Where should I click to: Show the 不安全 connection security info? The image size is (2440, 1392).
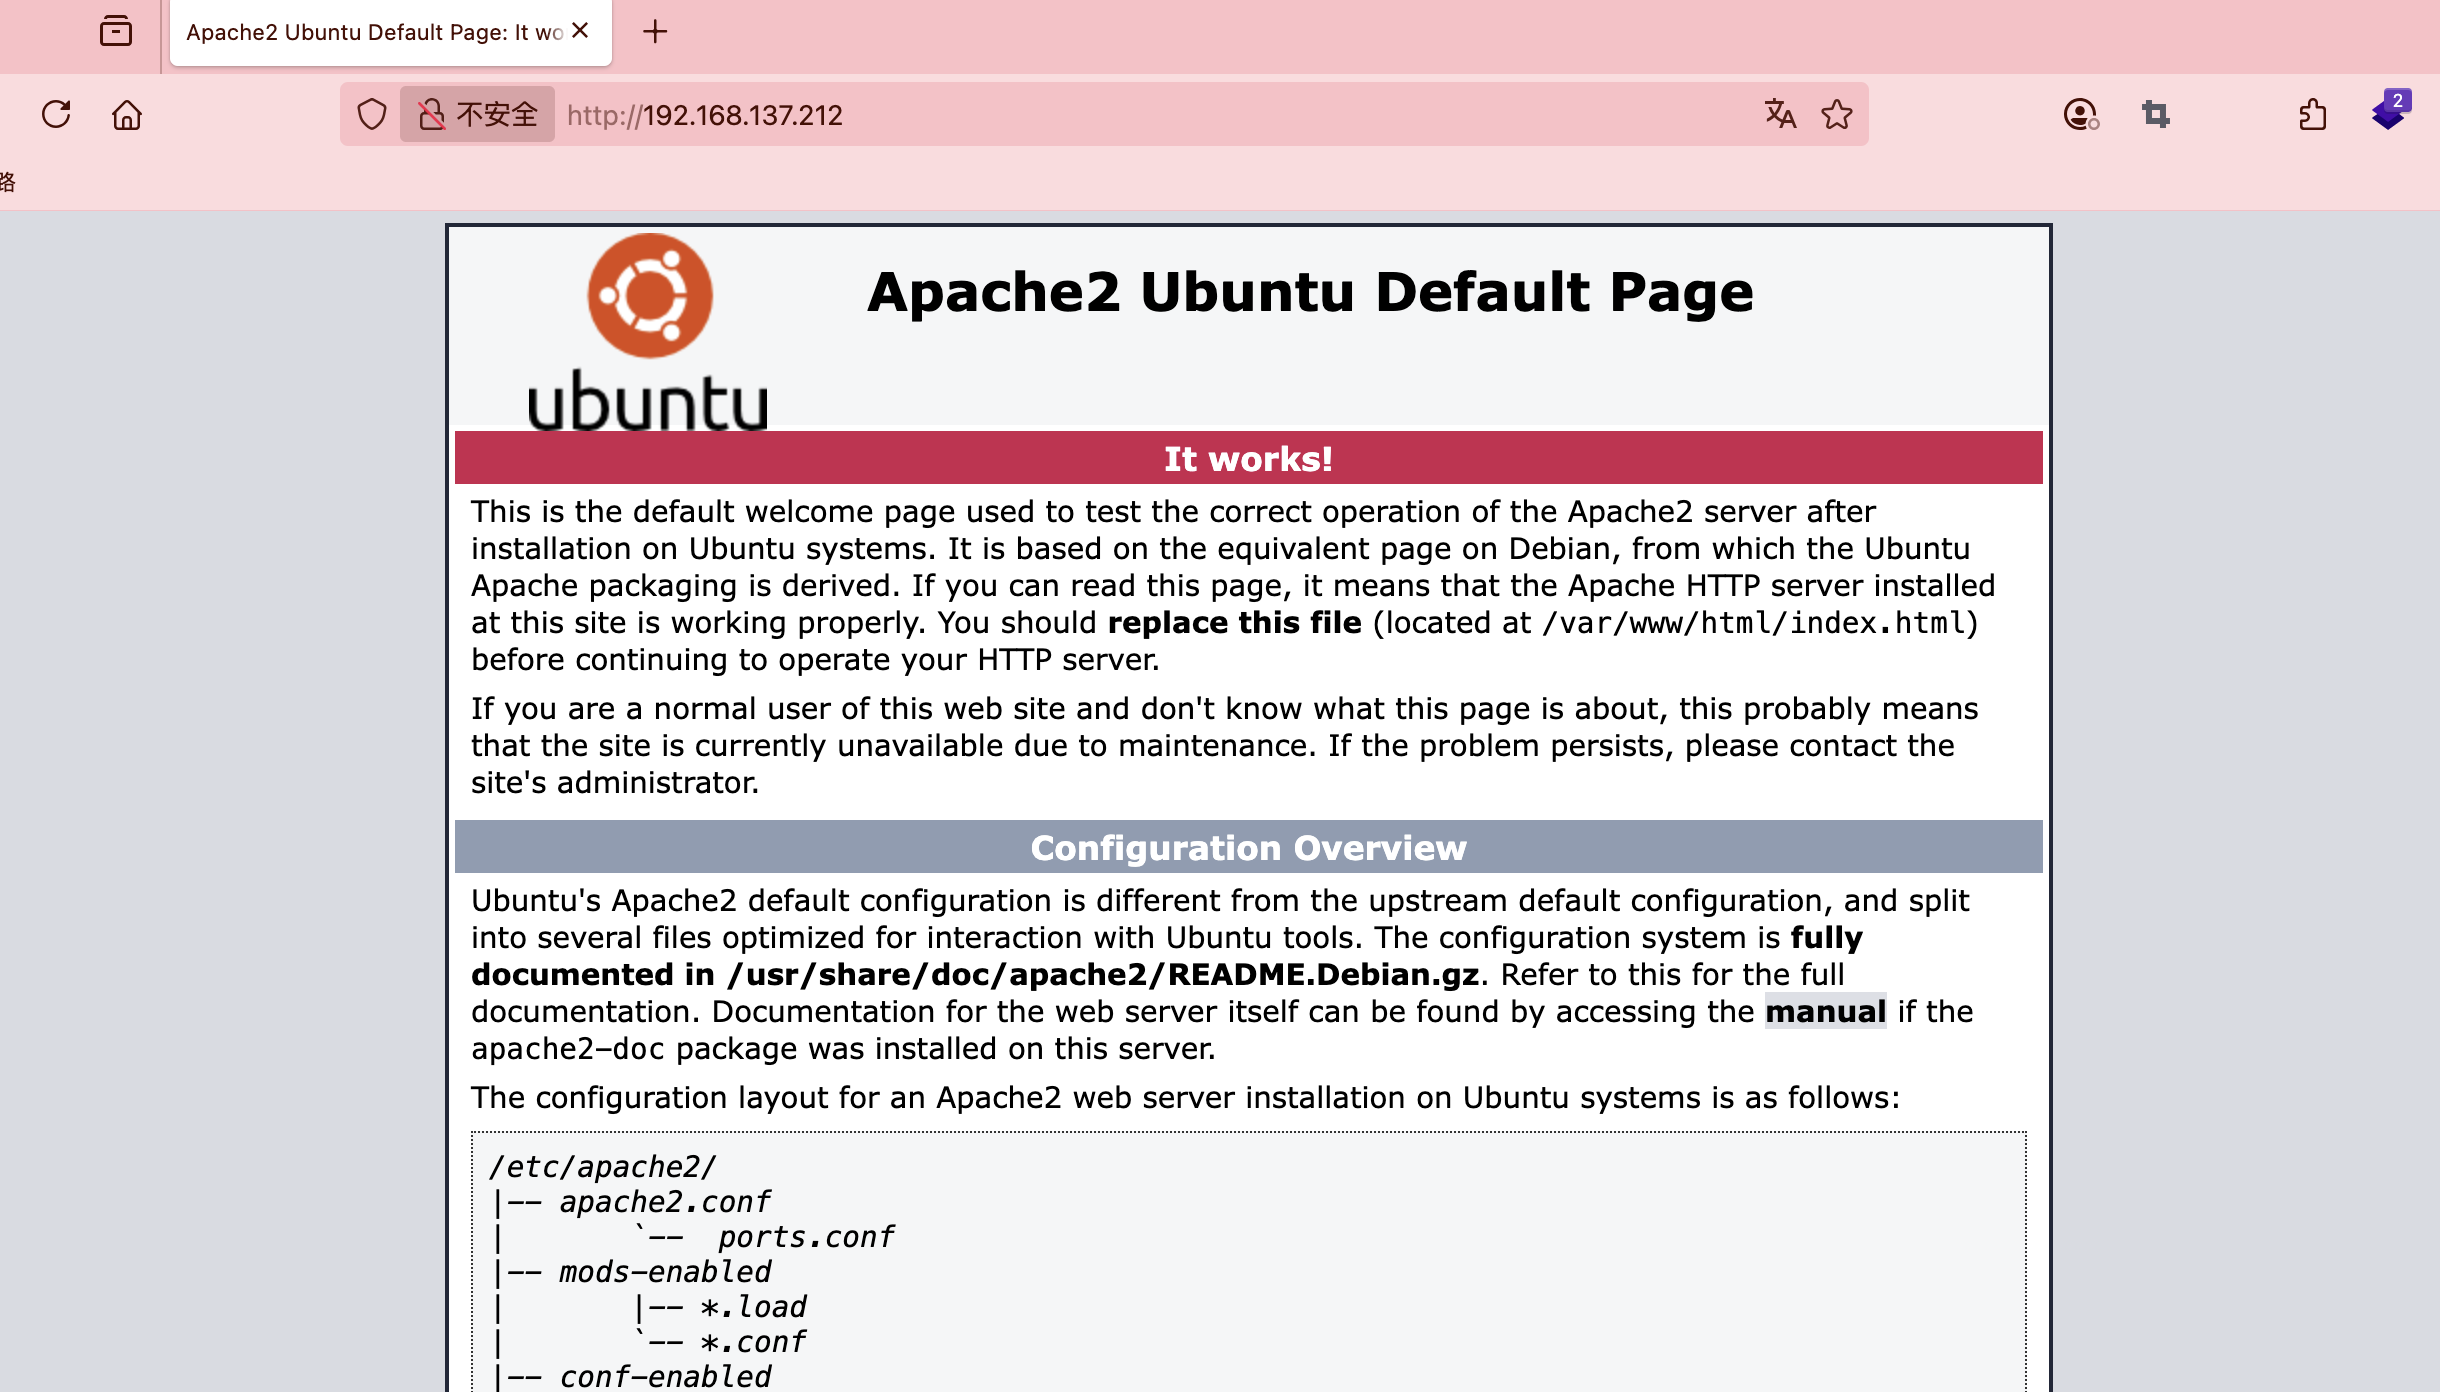[477, 114]
